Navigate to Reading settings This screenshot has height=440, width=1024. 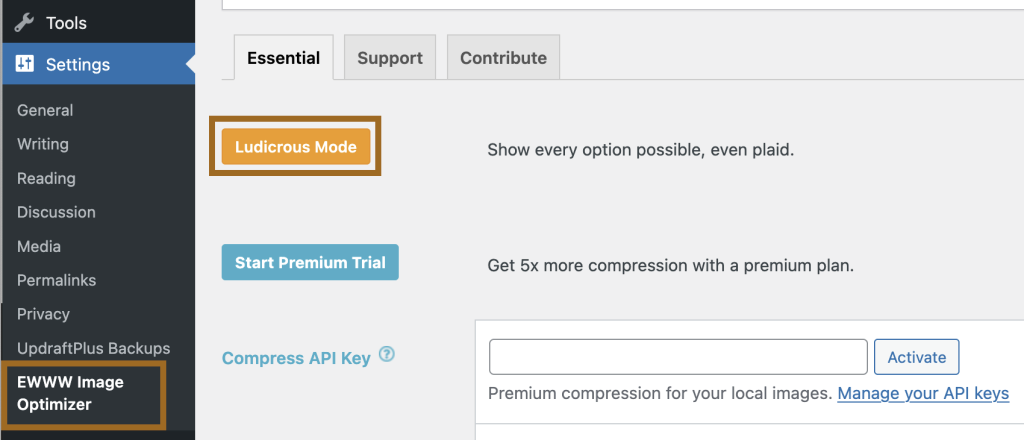point(46,178)
